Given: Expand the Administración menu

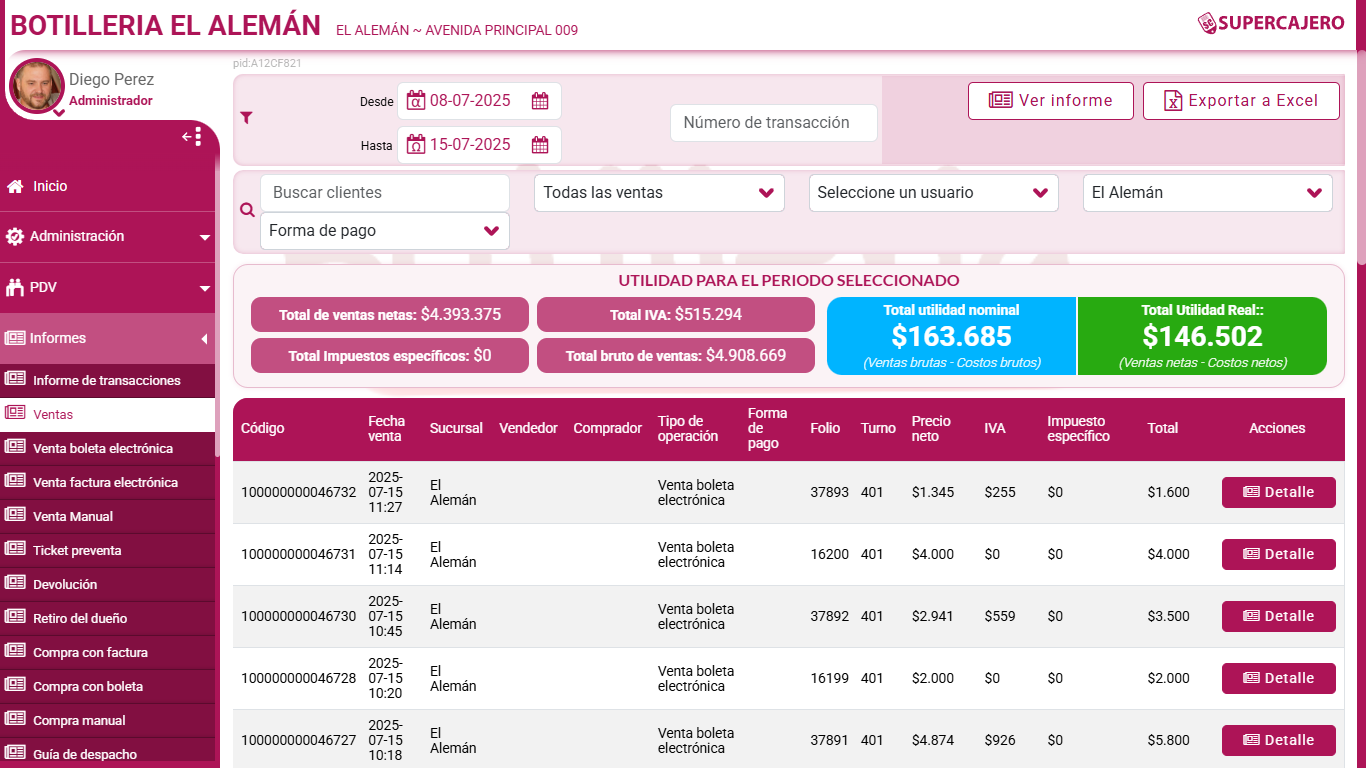Looking at the screenshot, I should (107, 237).
